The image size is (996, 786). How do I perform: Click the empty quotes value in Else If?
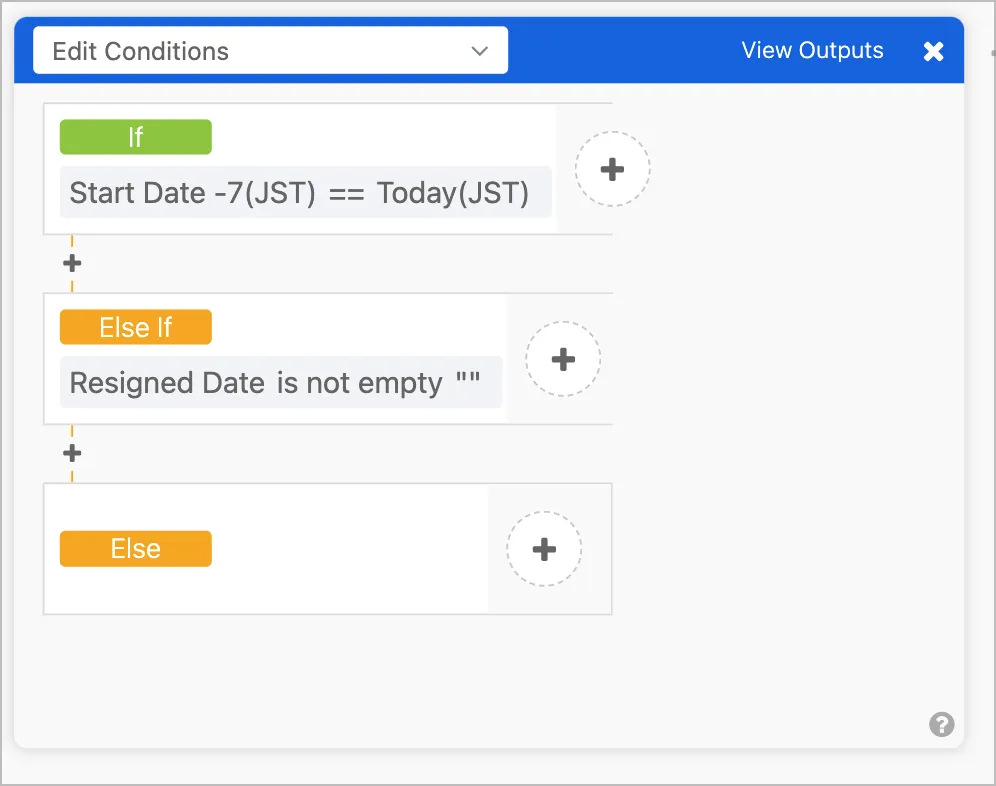click(468, 383)
